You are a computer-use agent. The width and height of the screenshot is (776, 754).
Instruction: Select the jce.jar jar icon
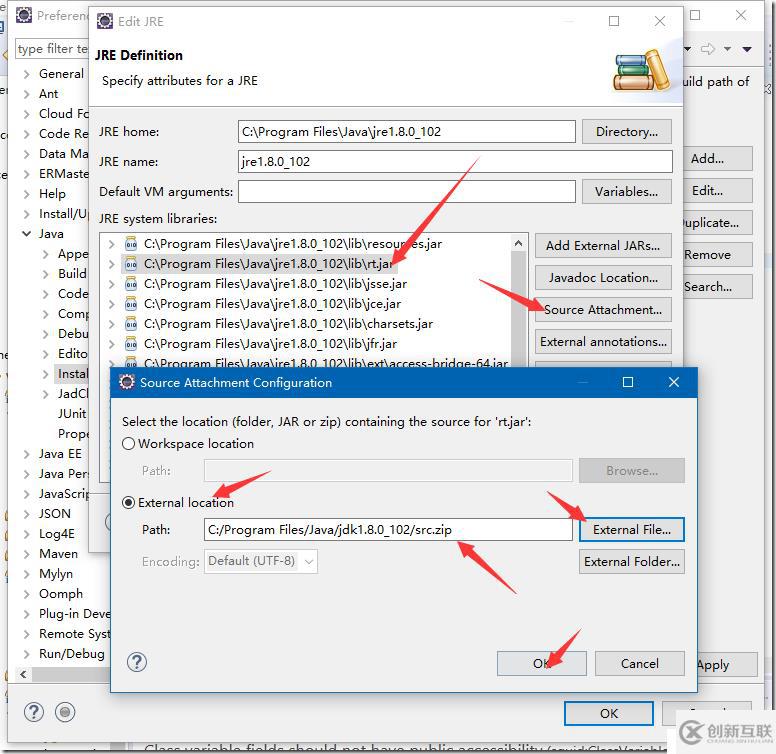(131, 304)
